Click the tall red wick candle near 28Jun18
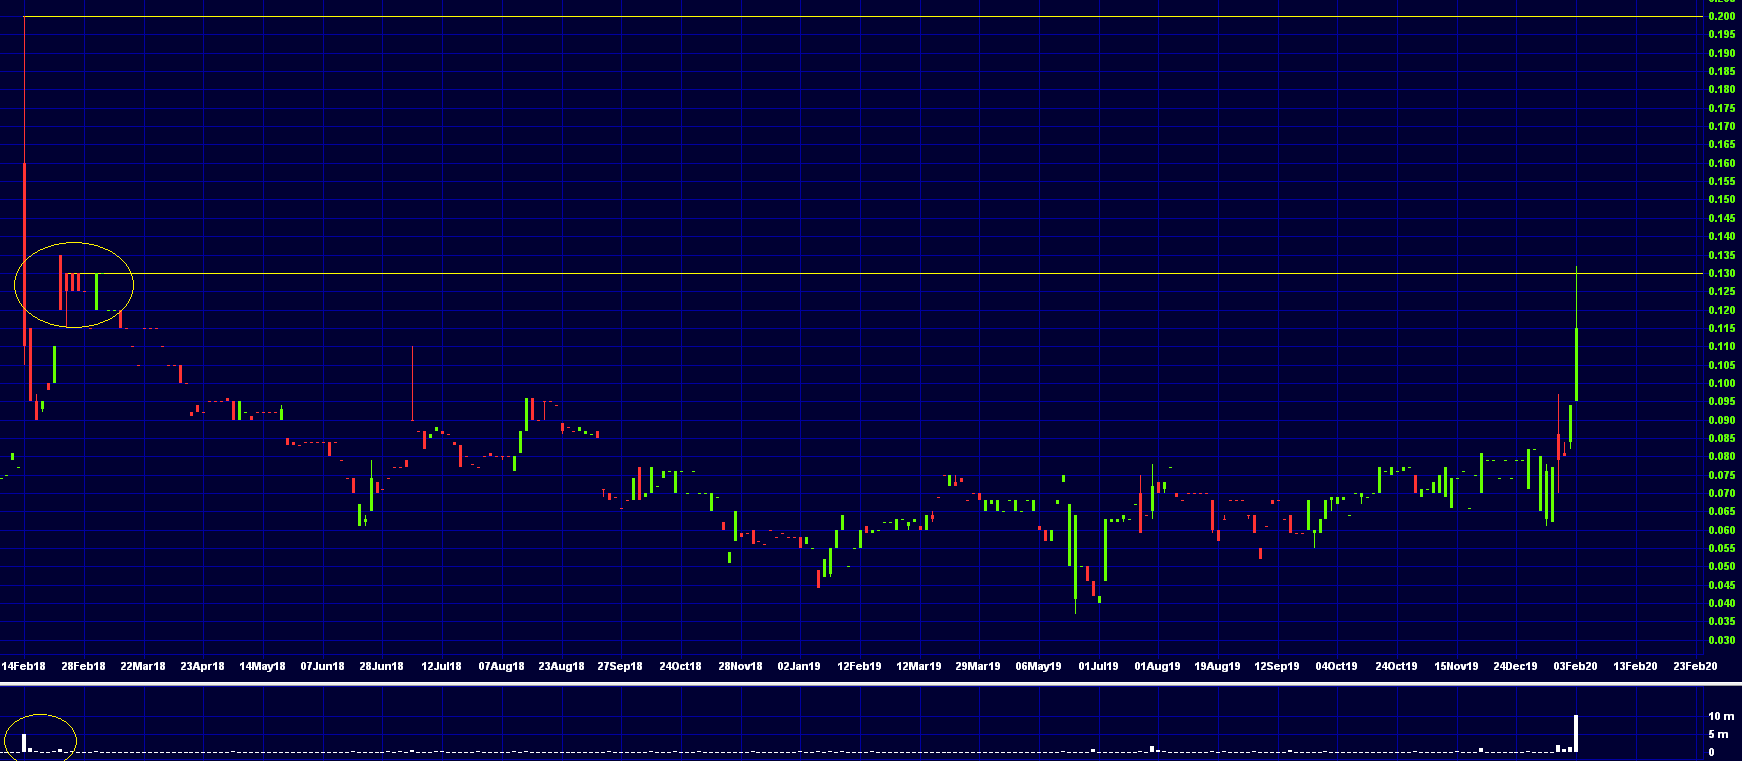This screenshot has width=1742, height=761. (412, 384)
